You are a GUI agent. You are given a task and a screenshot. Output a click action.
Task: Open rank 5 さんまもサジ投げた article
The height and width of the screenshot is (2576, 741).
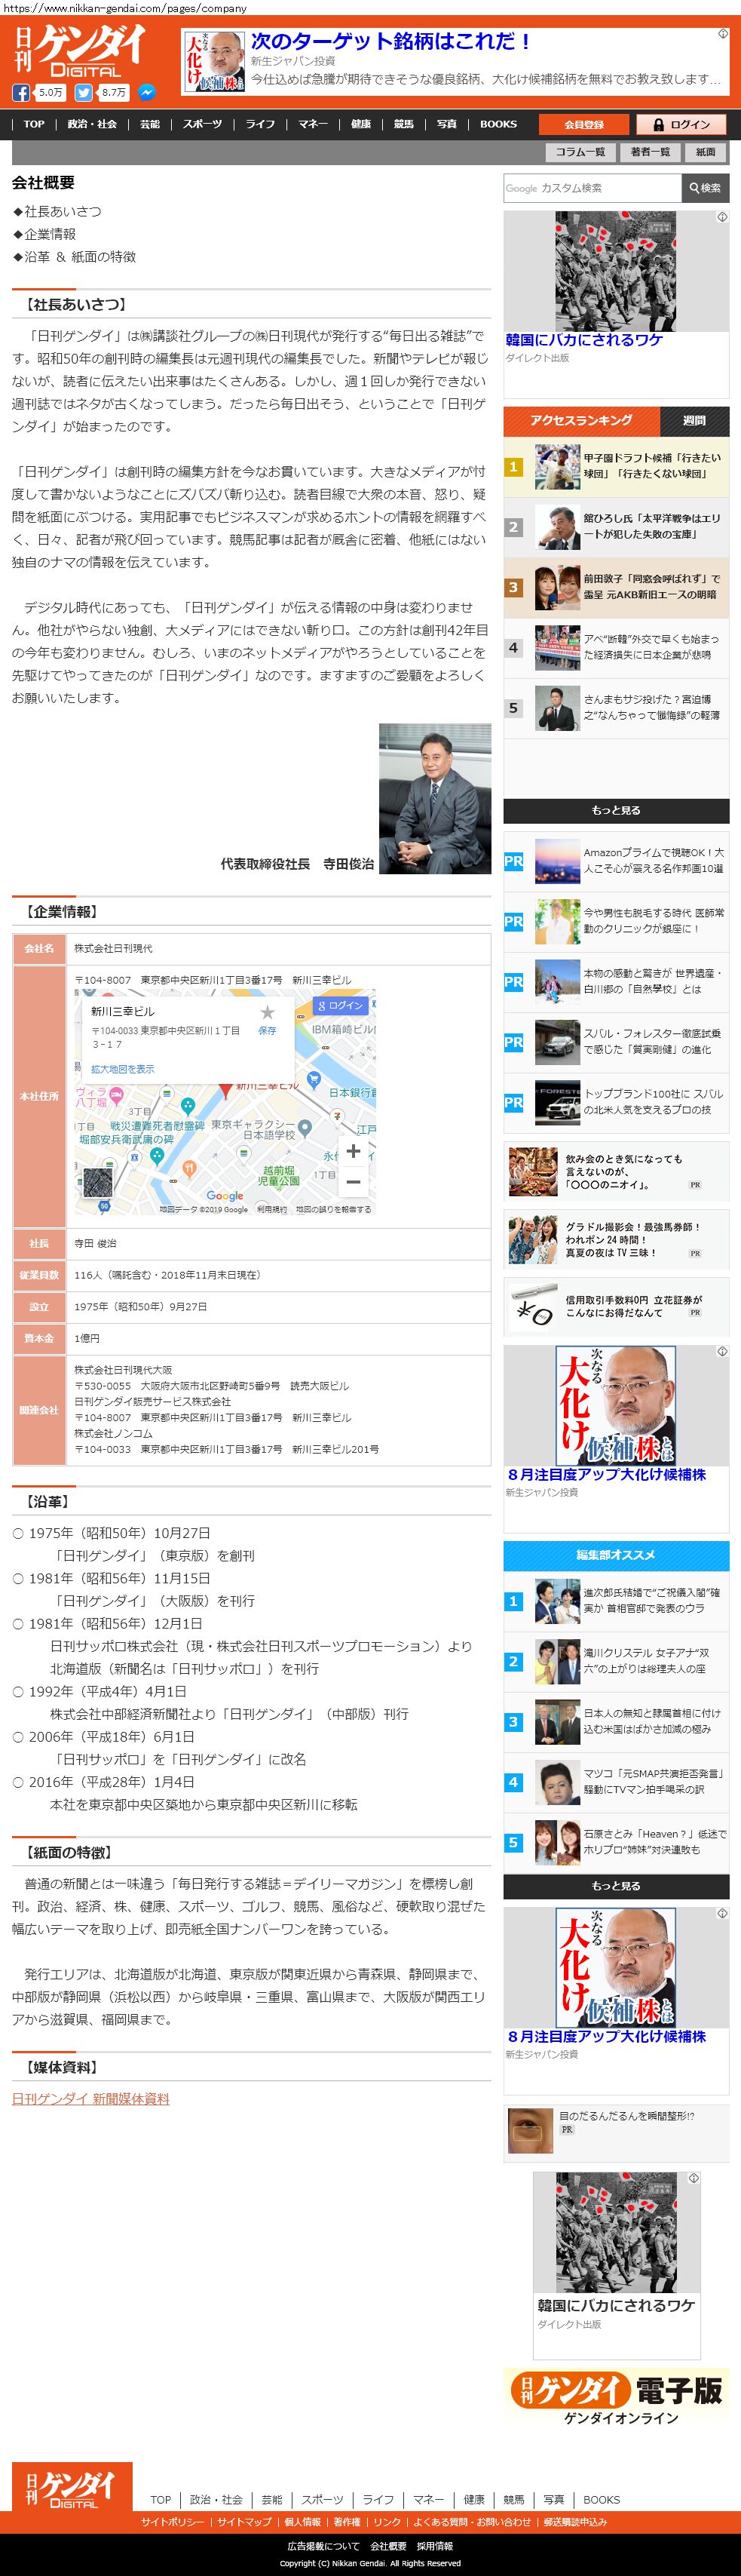click(616, 707)
